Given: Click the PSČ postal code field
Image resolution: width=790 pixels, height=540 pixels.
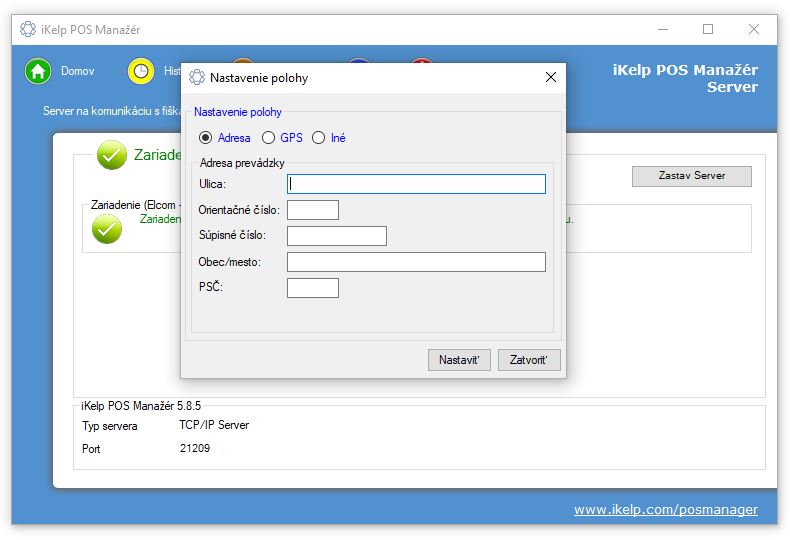Looking at the screenshot, I should 312,288.
